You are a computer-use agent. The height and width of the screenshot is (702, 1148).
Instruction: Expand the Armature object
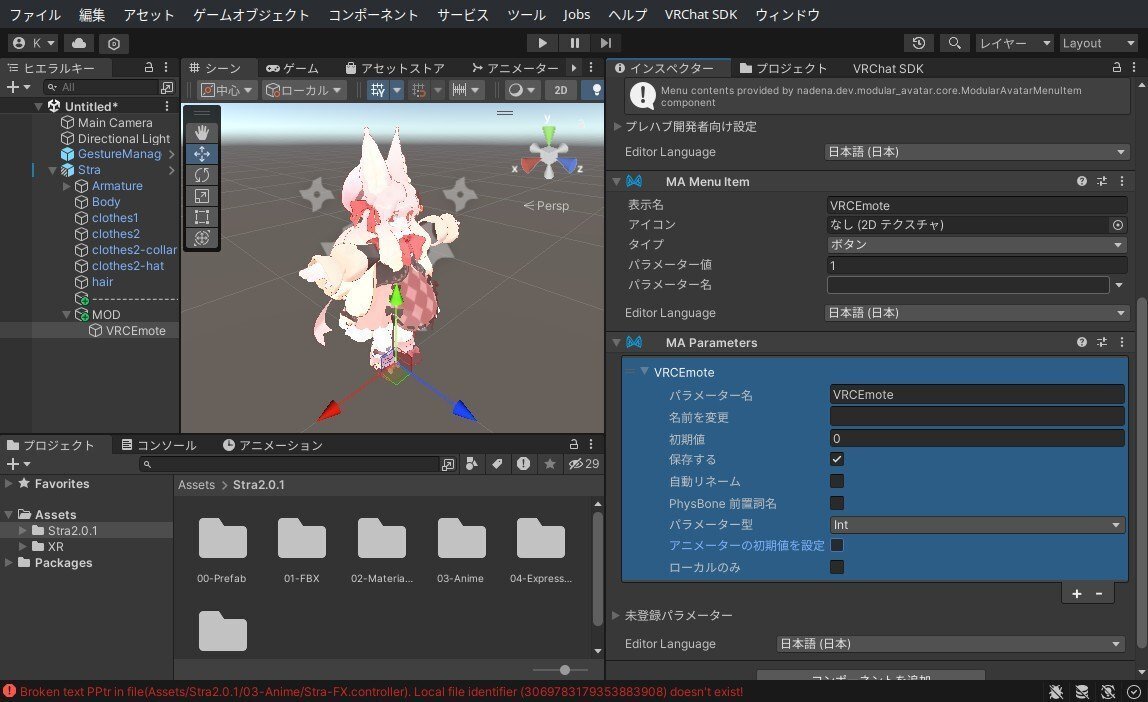(x=67, y=186)
